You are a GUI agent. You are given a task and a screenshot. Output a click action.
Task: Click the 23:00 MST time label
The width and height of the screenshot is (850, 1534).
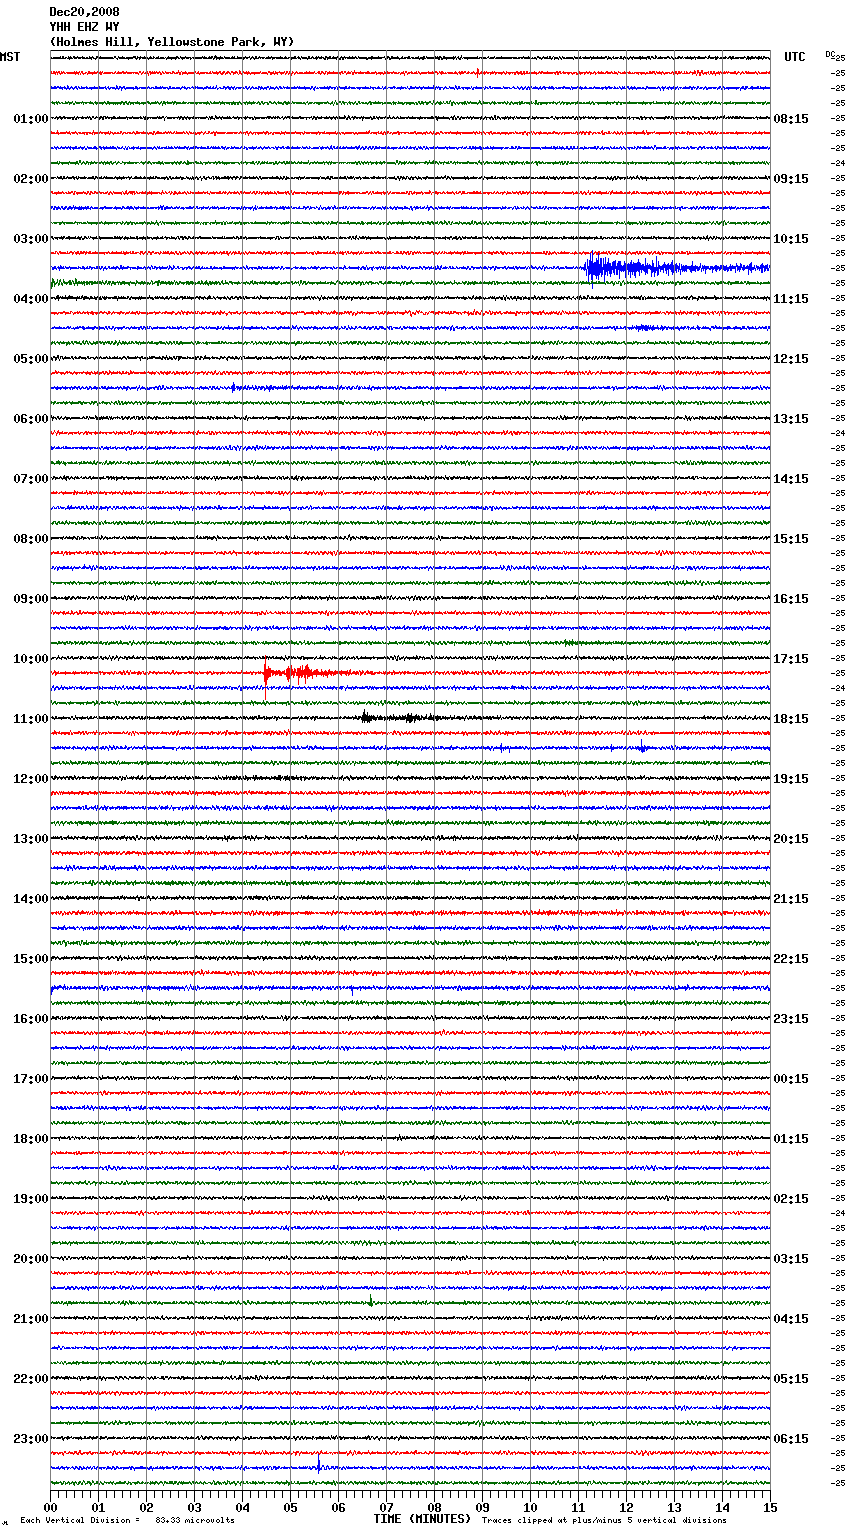tap(31, 1439)
